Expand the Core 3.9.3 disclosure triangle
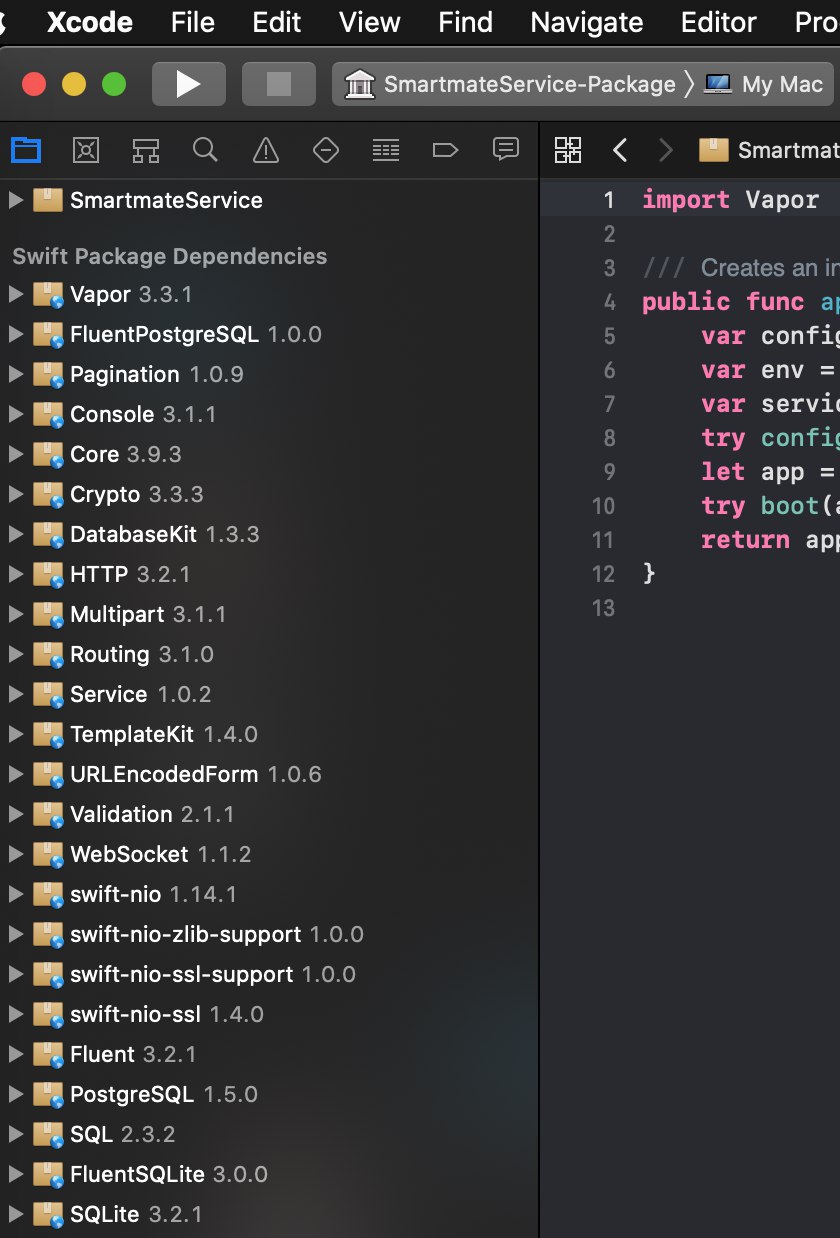 pyautogui.click(x=15, y=454)
